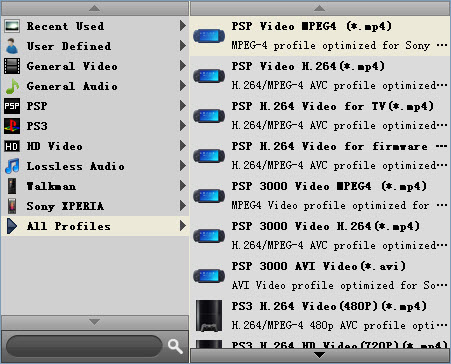Click the HD Video icon
The height and width of the screenshot is (364, 451).
pyautogui.click(x=12, y=146)
